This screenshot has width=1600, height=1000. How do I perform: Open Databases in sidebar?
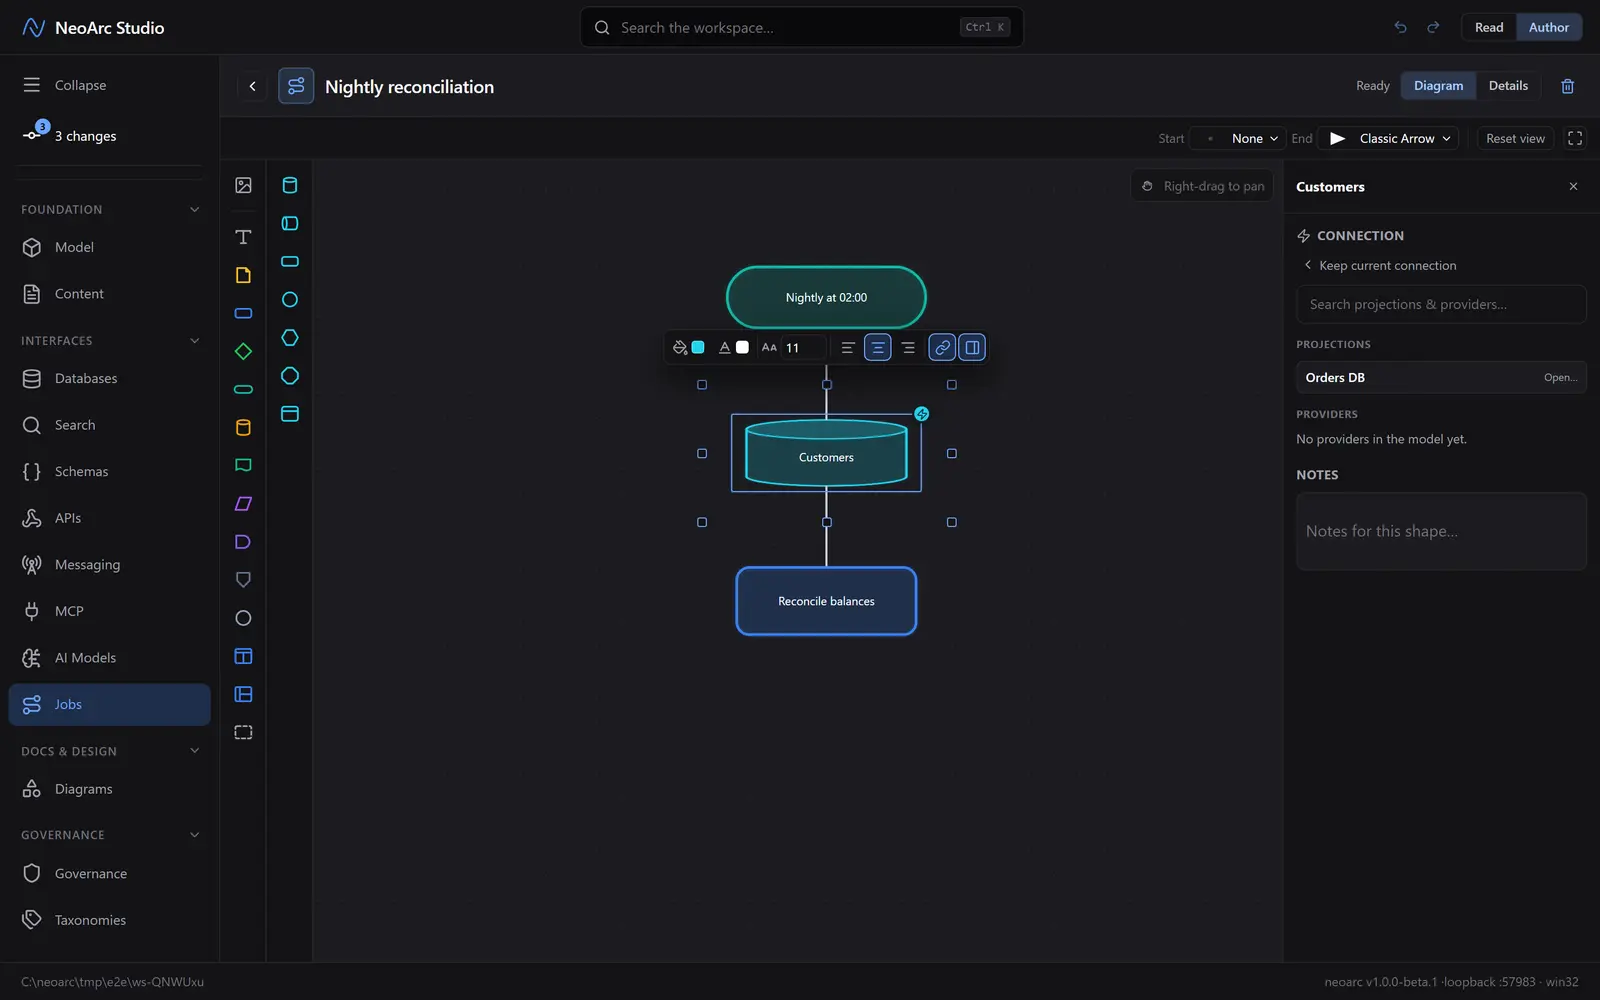110,378
